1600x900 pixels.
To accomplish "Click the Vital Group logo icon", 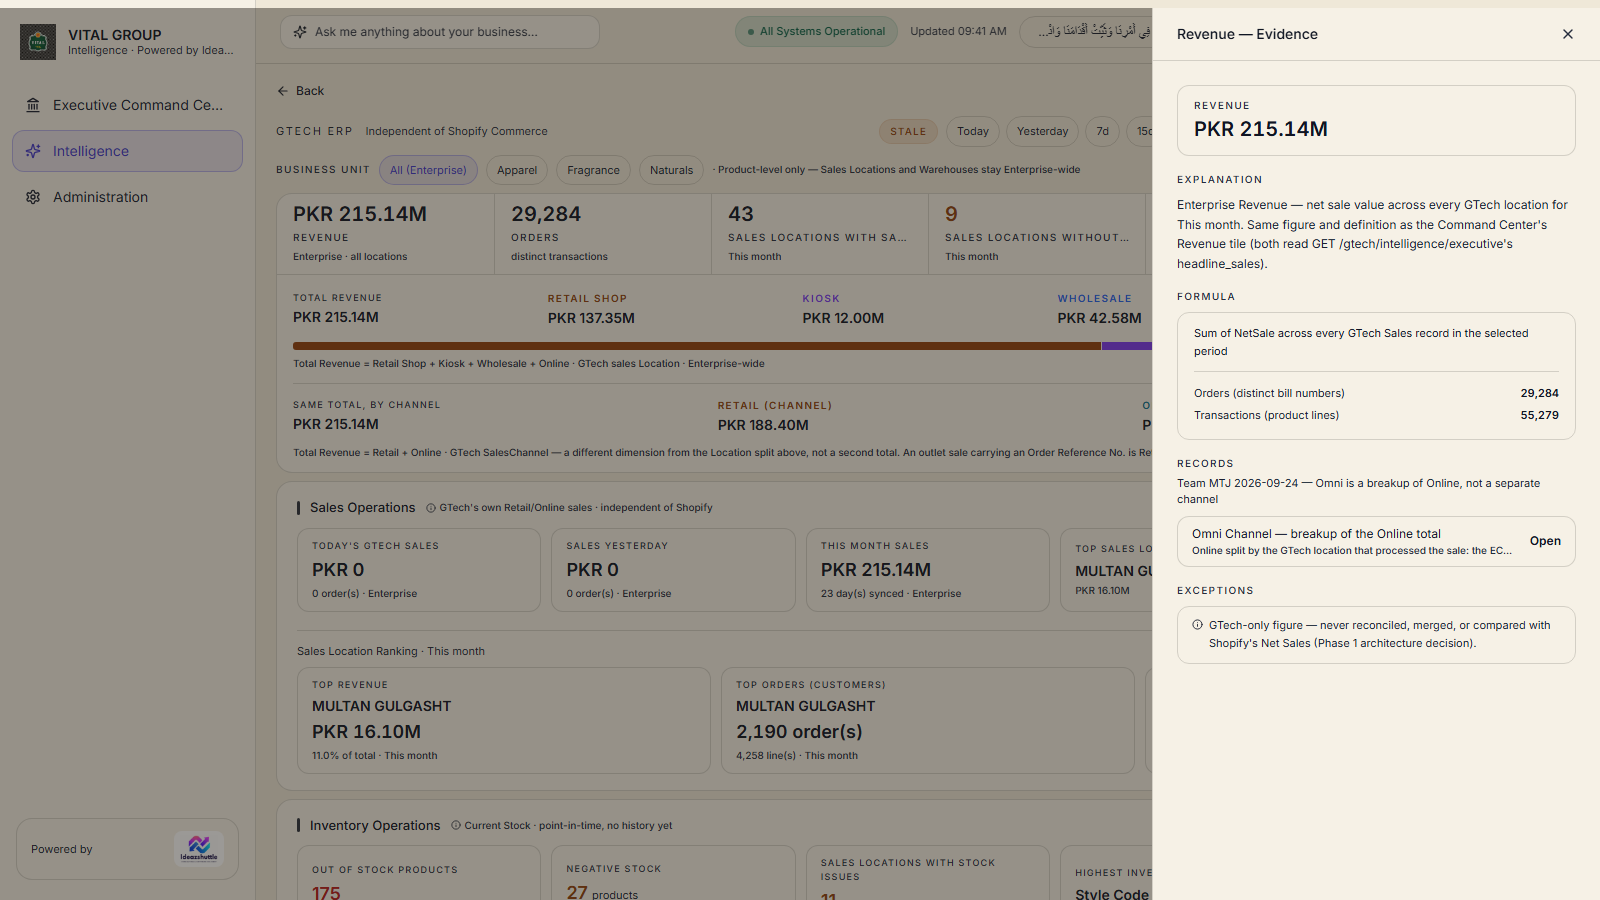I will point(38,42).
